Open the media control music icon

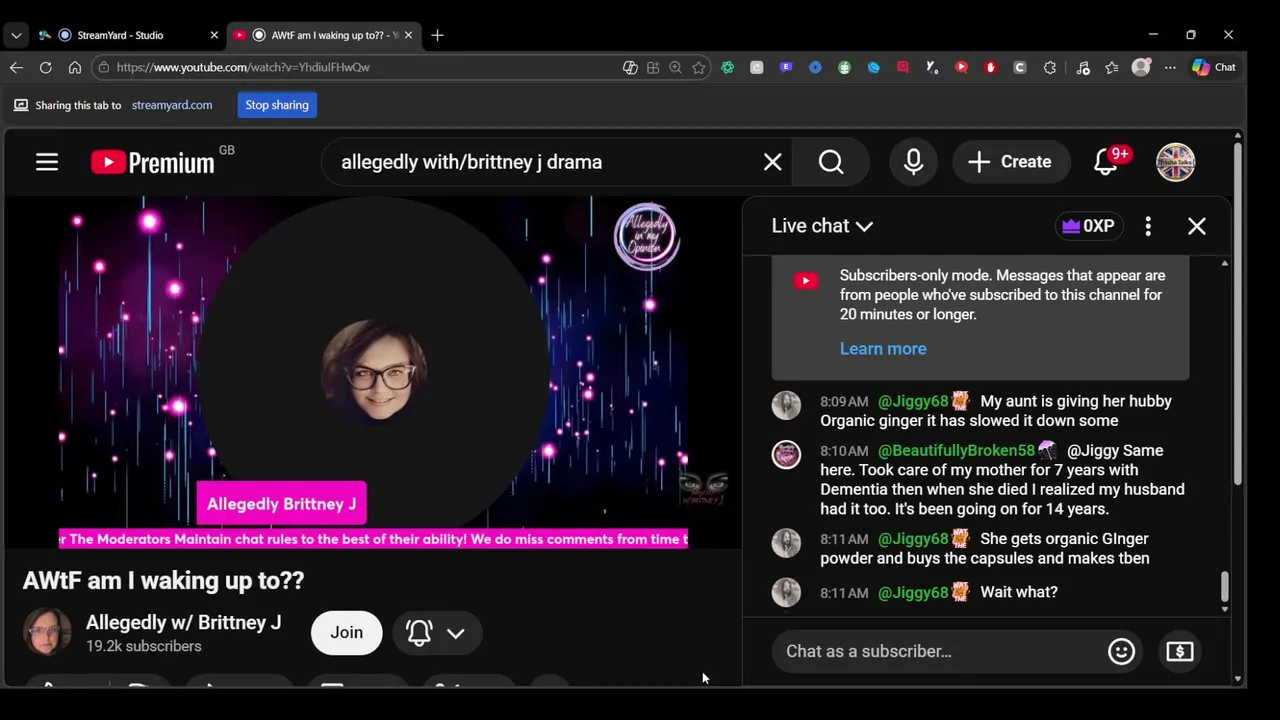(x=1083, y=67)
